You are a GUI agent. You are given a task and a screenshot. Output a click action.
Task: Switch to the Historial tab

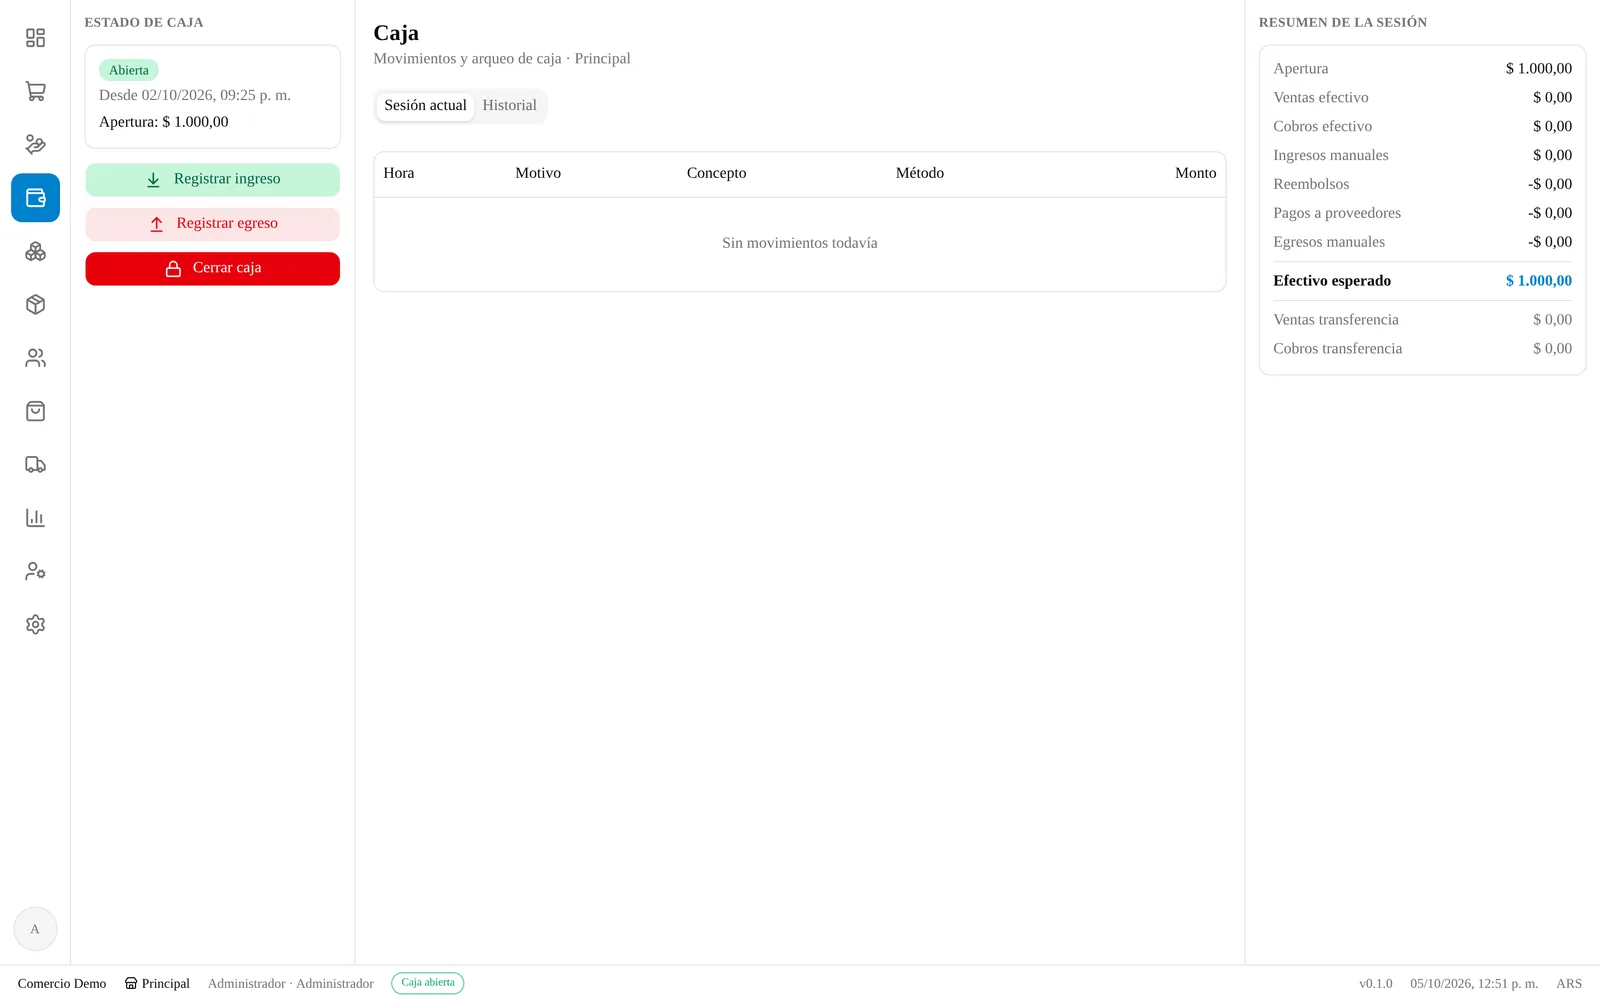click(x=509, y=105)
